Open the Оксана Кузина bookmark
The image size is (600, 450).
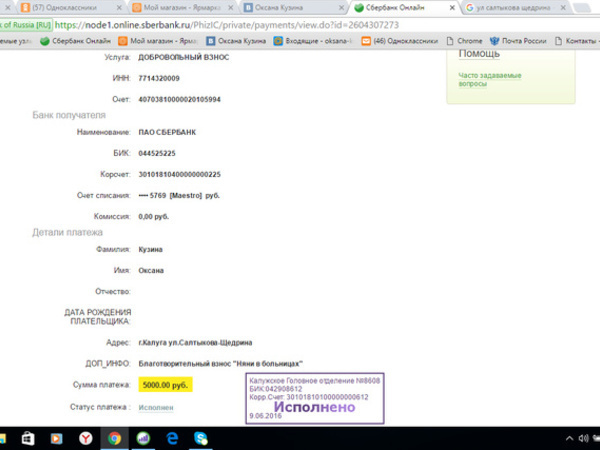(x=236, y=41)
